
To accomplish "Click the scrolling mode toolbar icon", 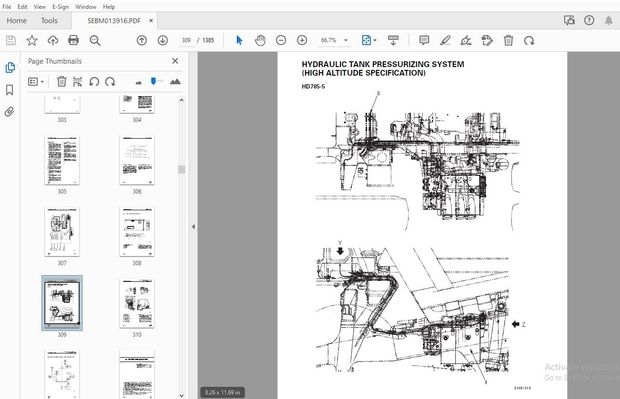I will click(393, 40).
